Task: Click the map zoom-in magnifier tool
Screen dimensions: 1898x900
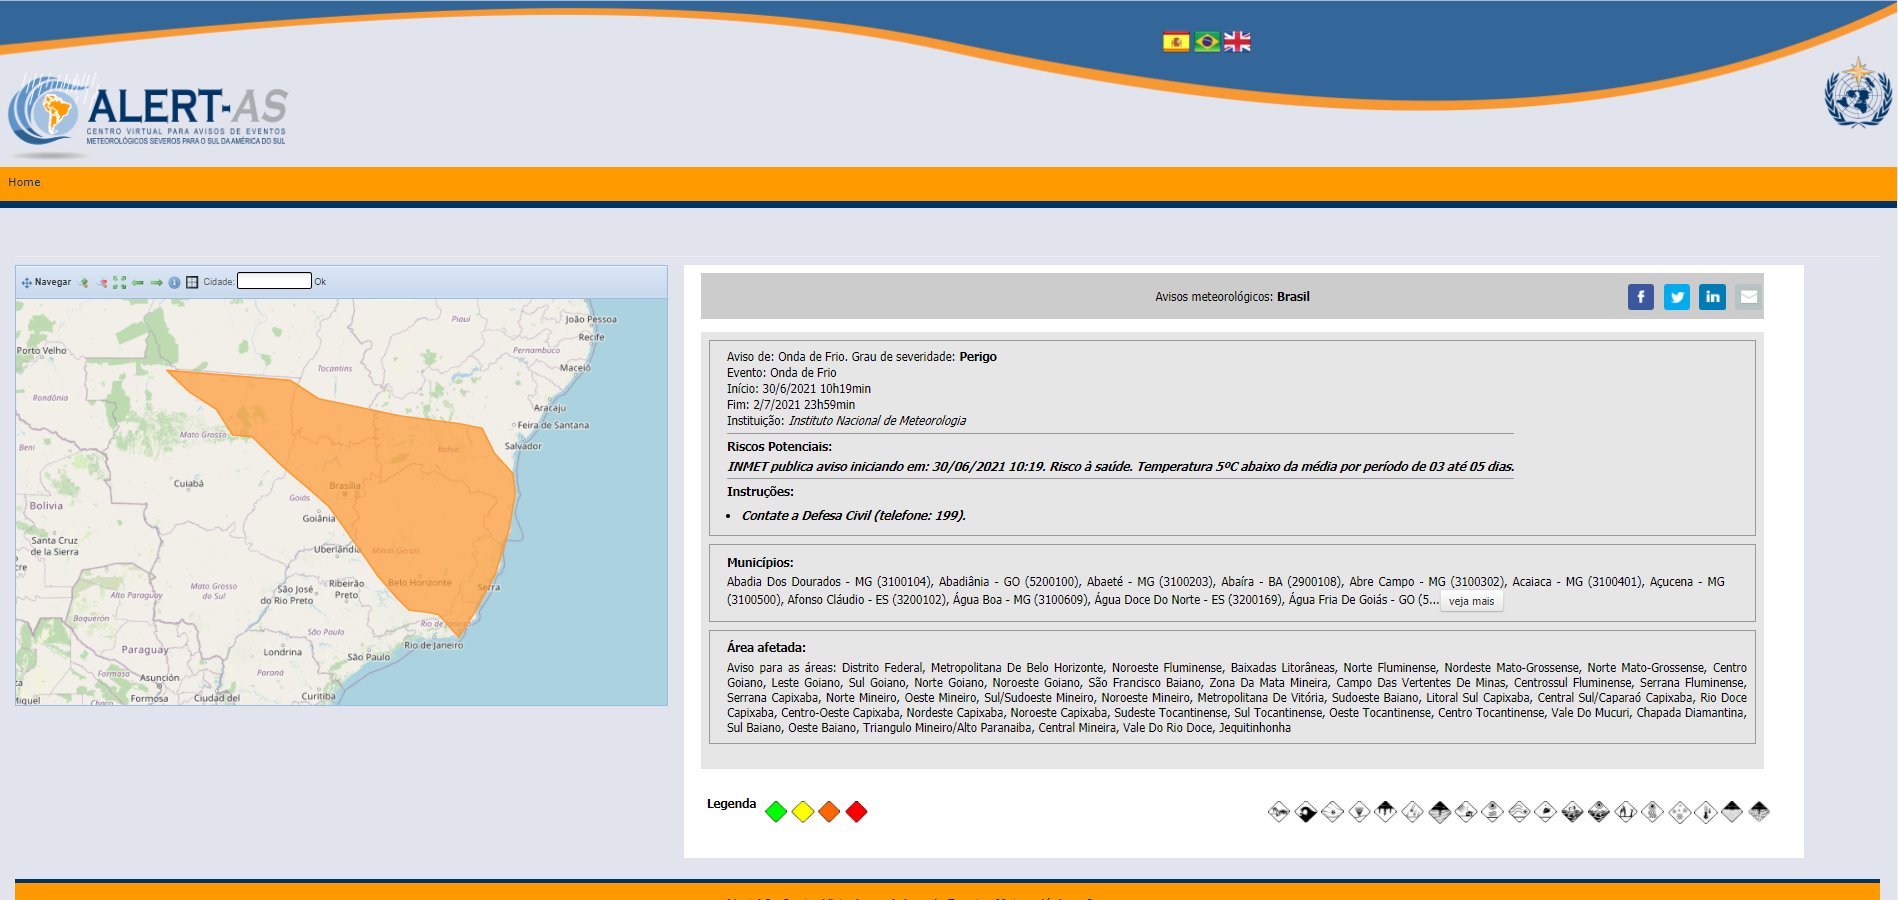Action: (84, 283)
